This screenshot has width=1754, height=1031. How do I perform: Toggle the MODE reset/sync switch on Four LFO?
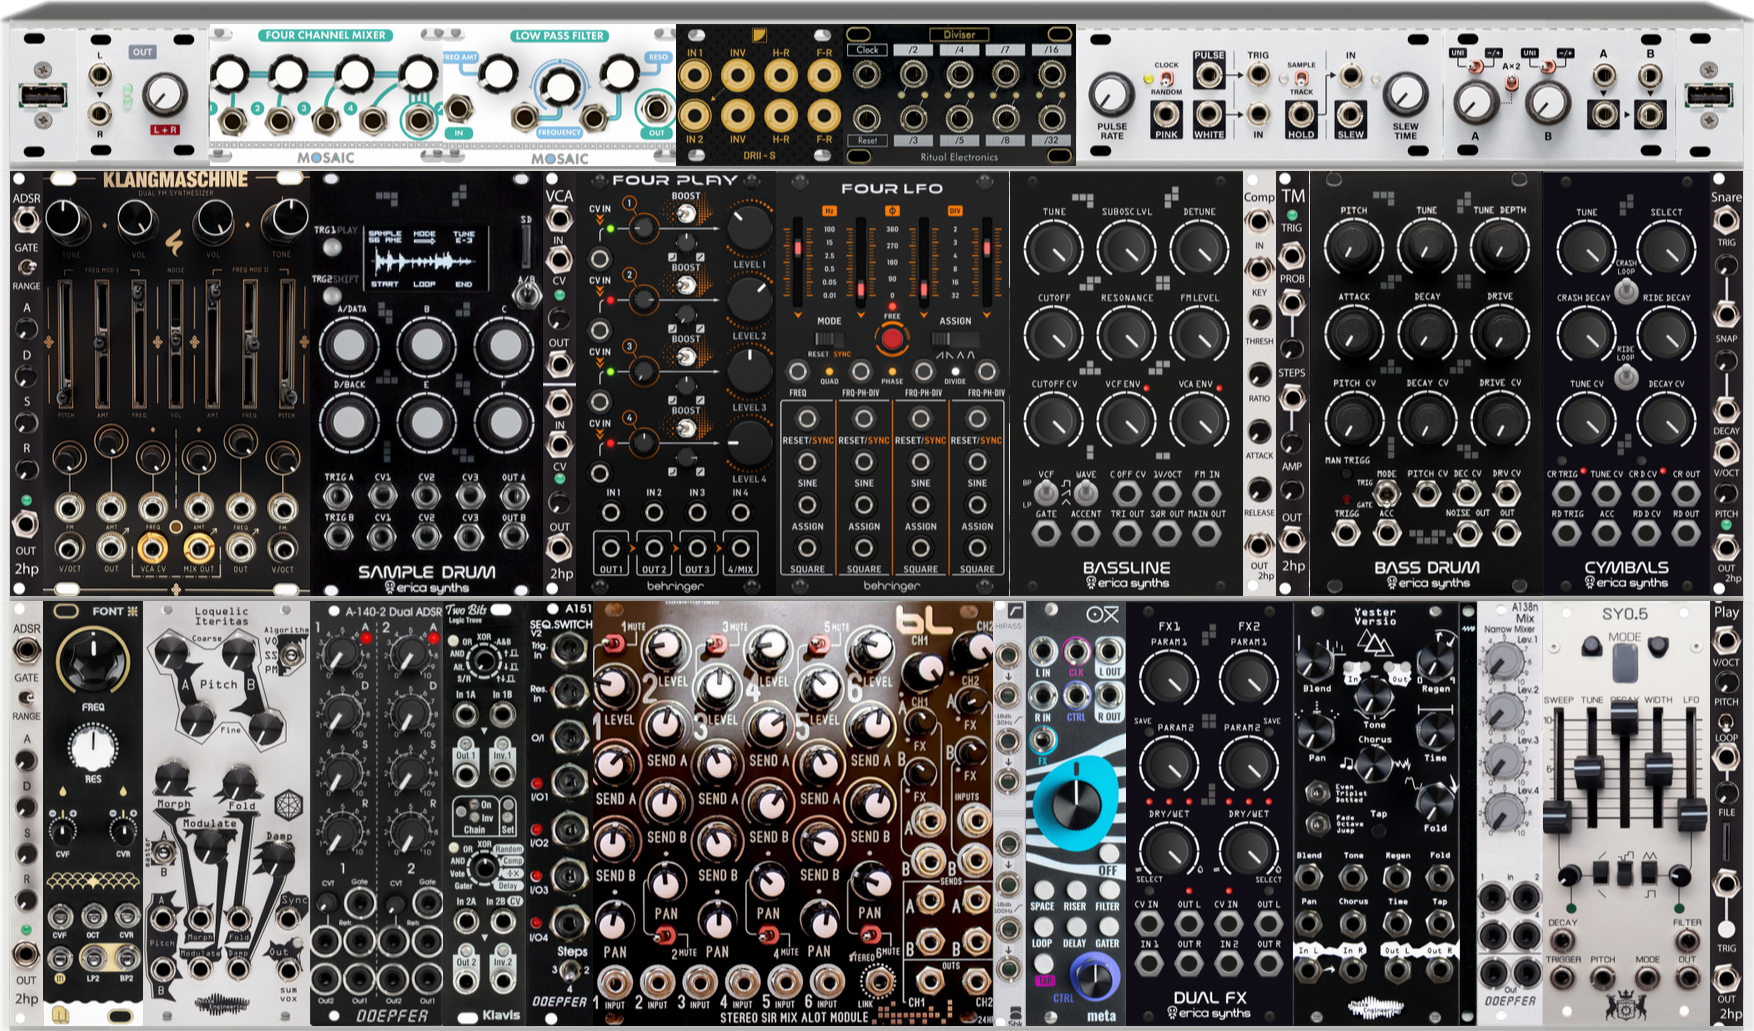[829, 339]
